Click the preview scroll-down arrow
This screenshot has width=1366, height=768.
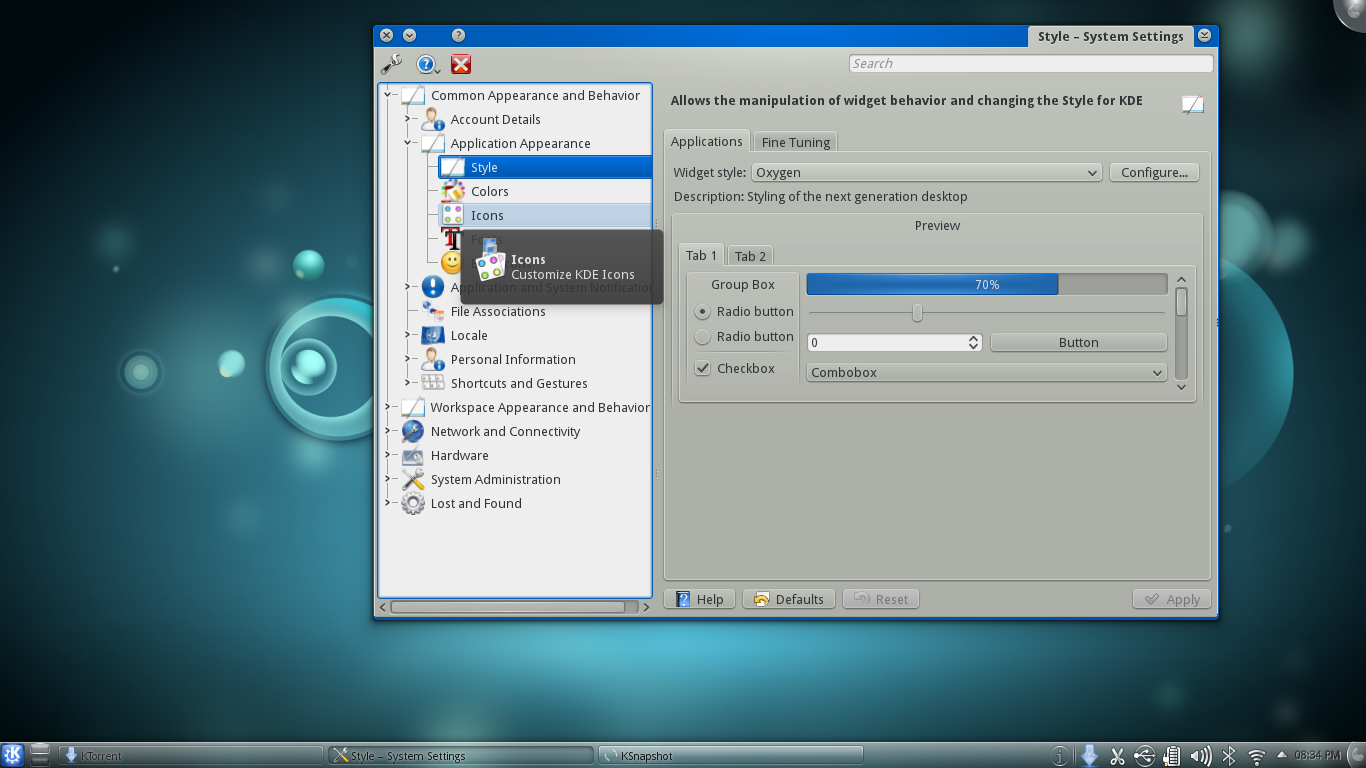point(1181,387)
